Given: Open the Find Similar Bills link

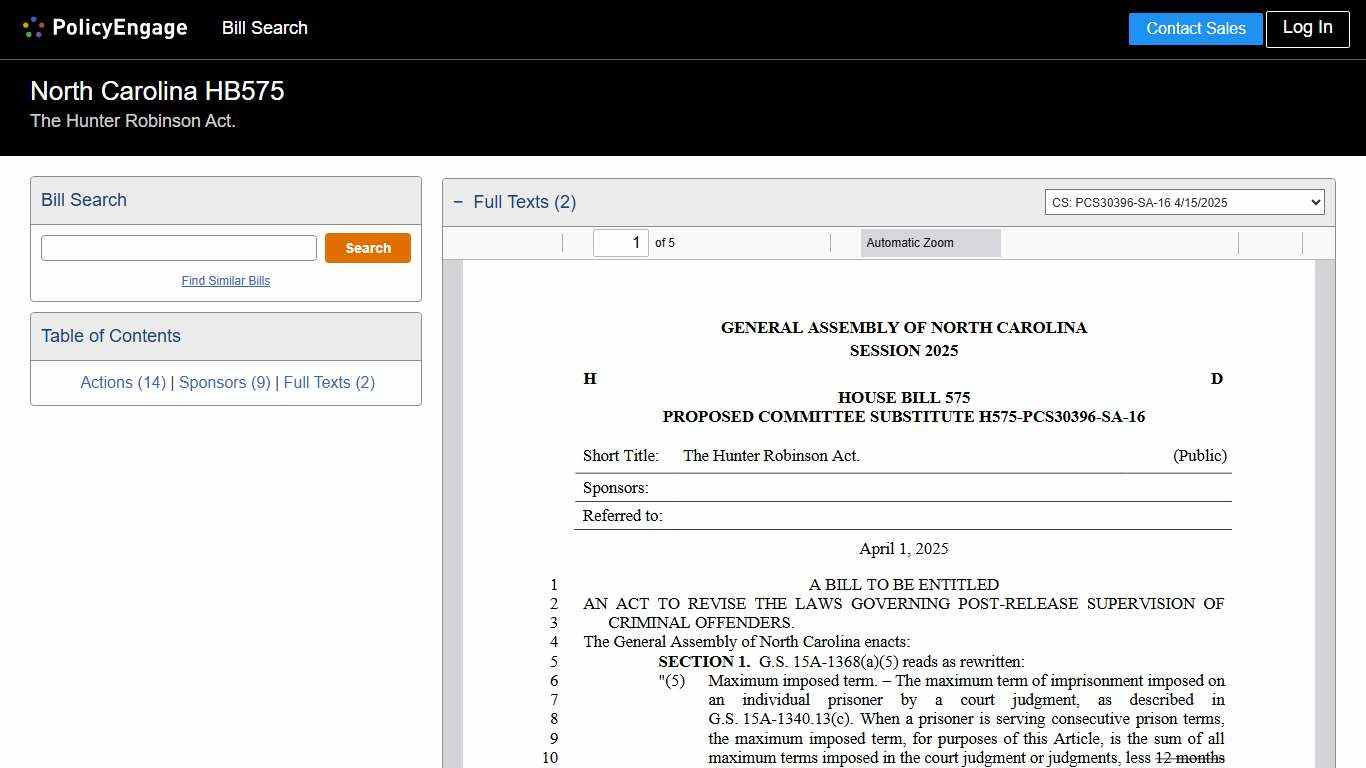Looking at the screenshot, I should pyautogui.click(x=226, y=281).
